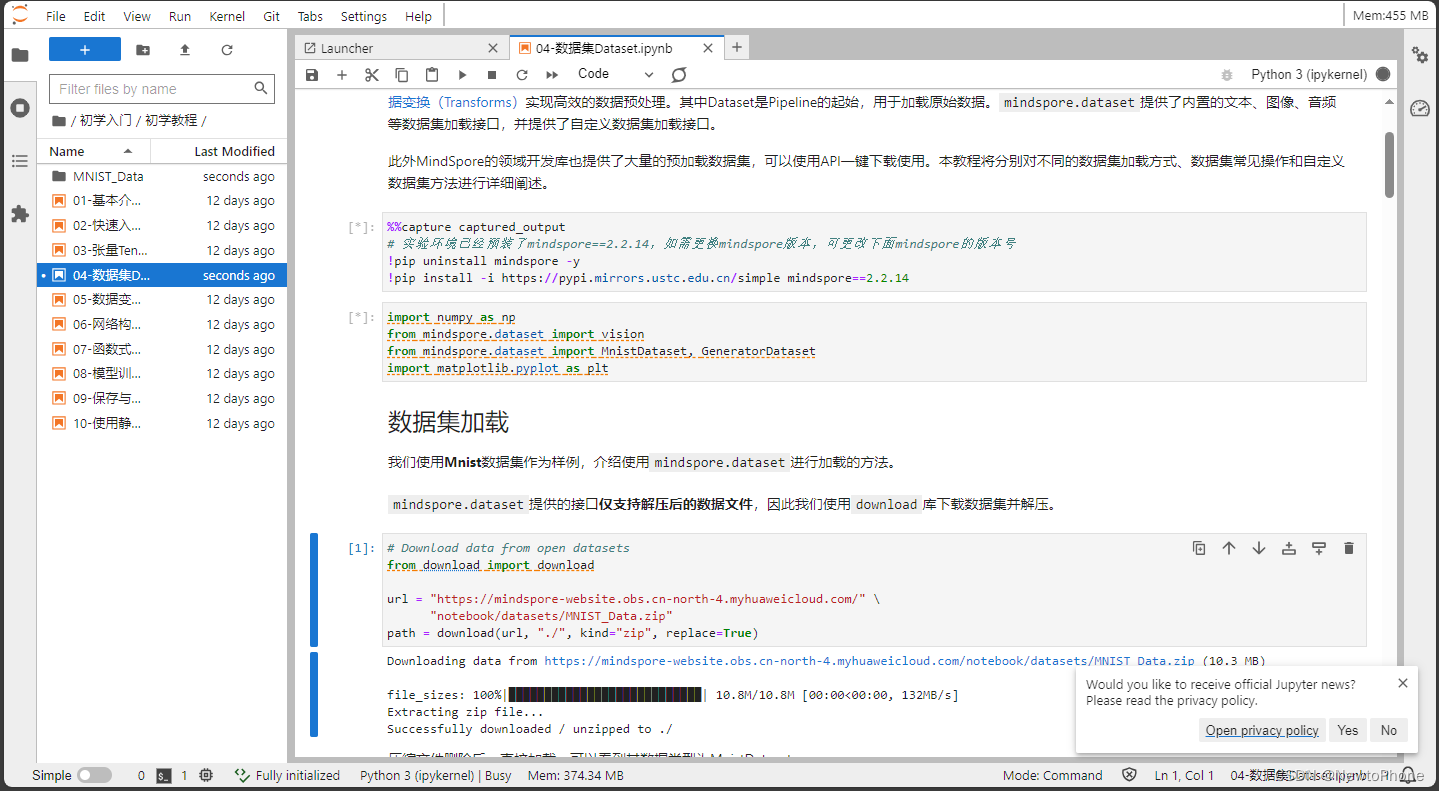Close the 04-数据集Dataset.ipynb tab
The height and width of the screenshot is (791, 1439).
tap(708, 48)
